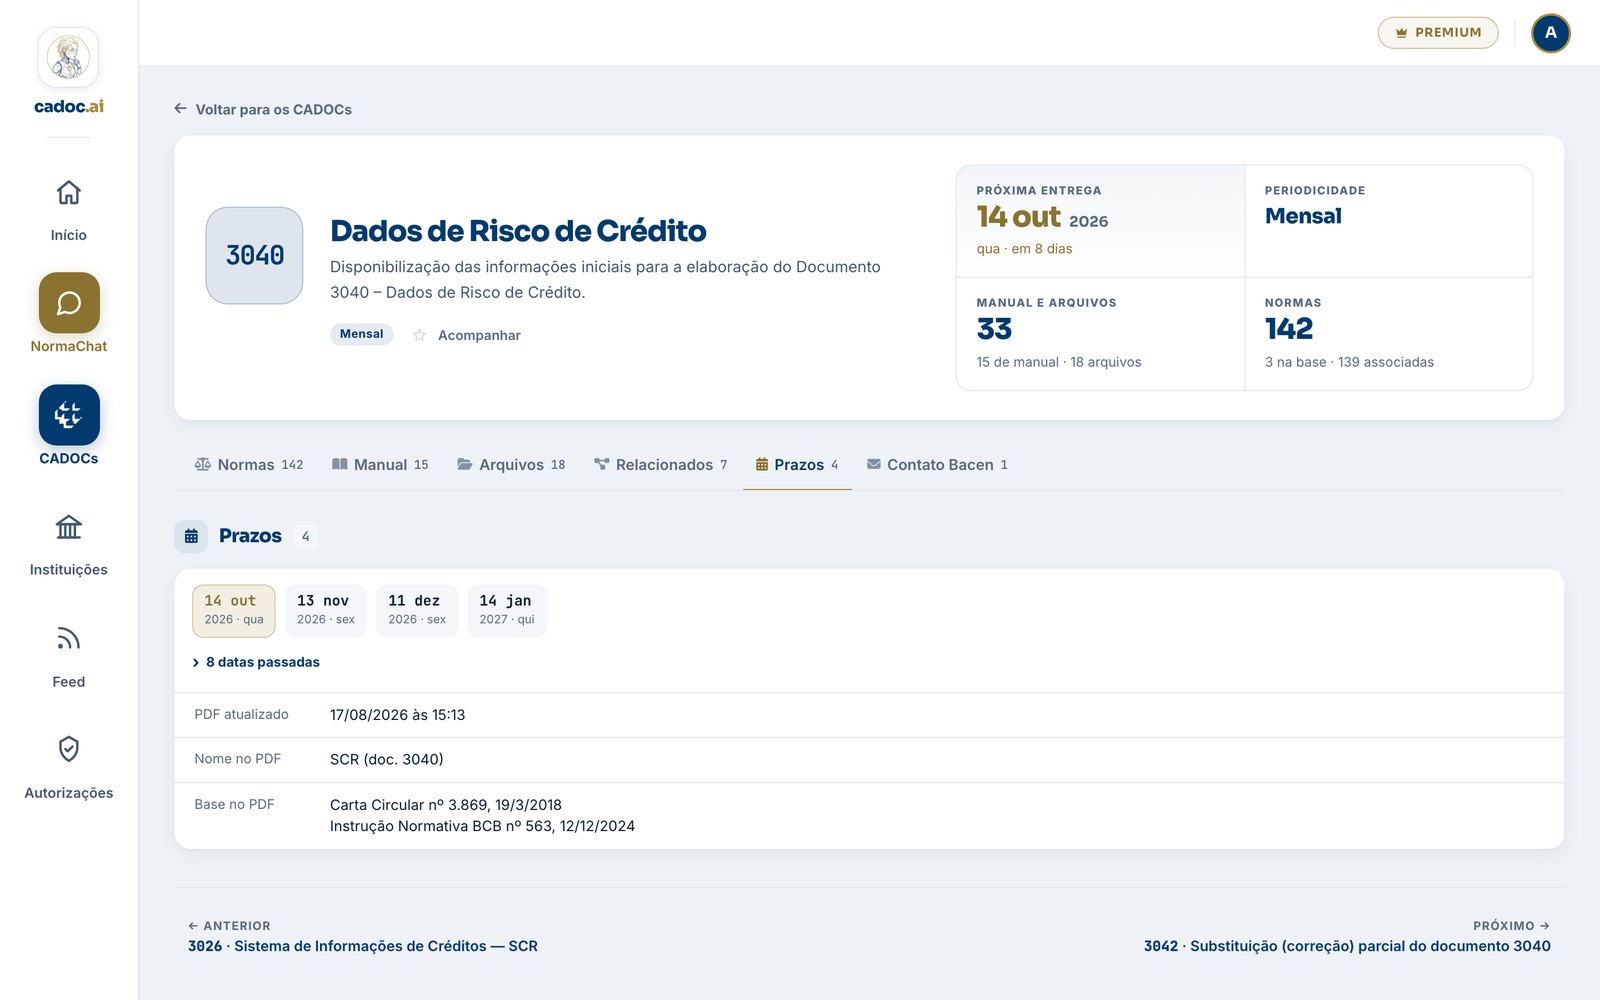Open the Manual e Arquivos 33 card
The width and height of the screenshot is (1600, 1000).
[1100, 334]
